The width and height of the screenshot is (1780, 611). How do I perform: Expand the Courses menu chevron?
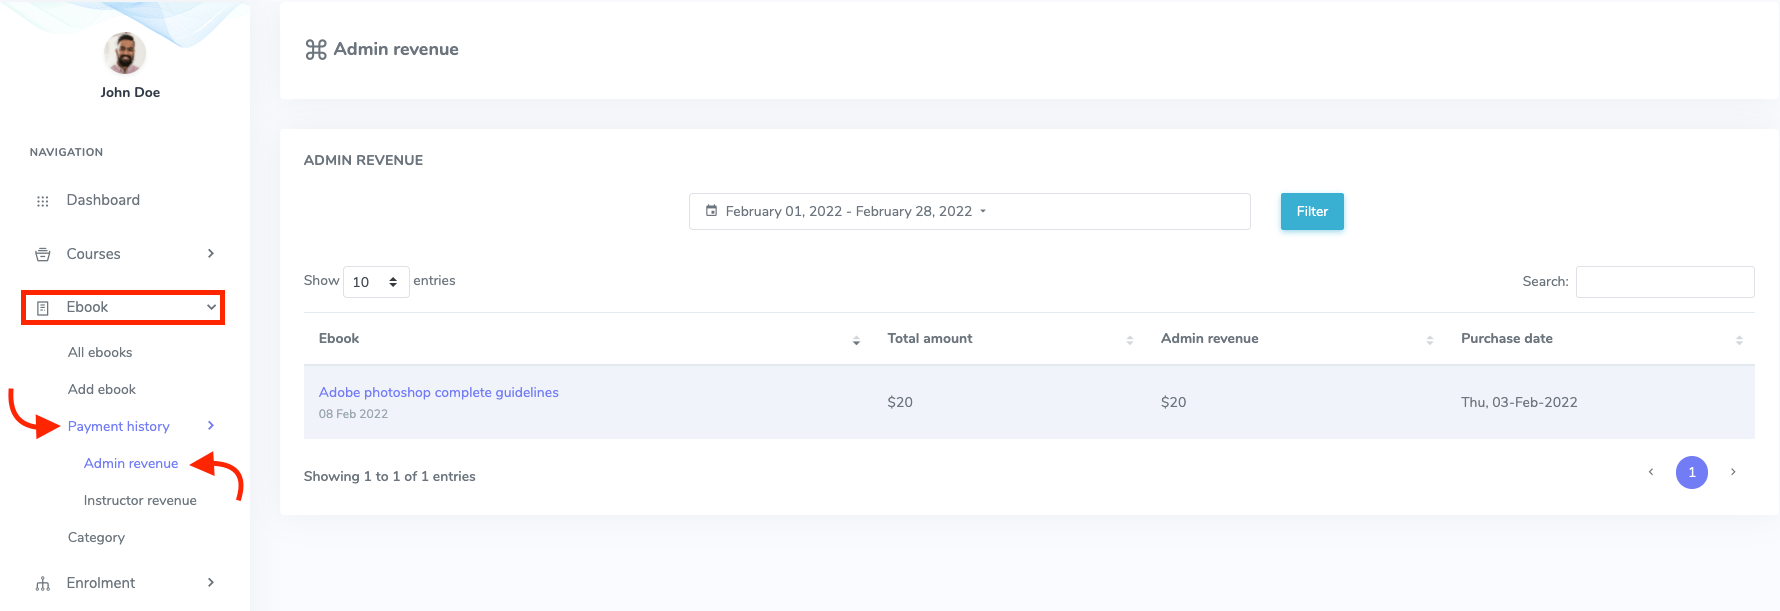click(x=210, y=254)
